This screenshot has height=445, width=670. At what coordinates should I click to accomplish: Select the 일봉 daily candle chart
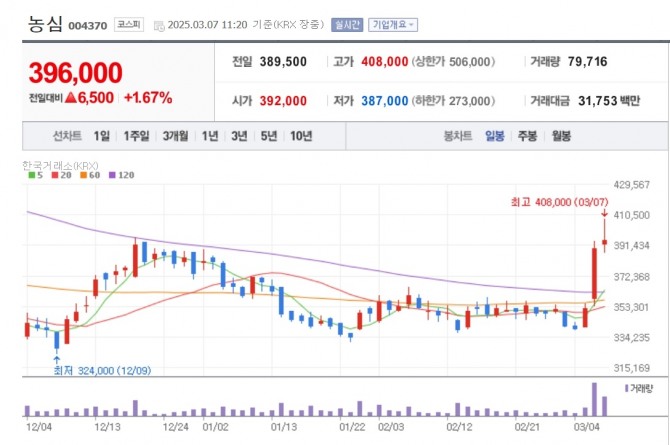click(x=495, y=136)
